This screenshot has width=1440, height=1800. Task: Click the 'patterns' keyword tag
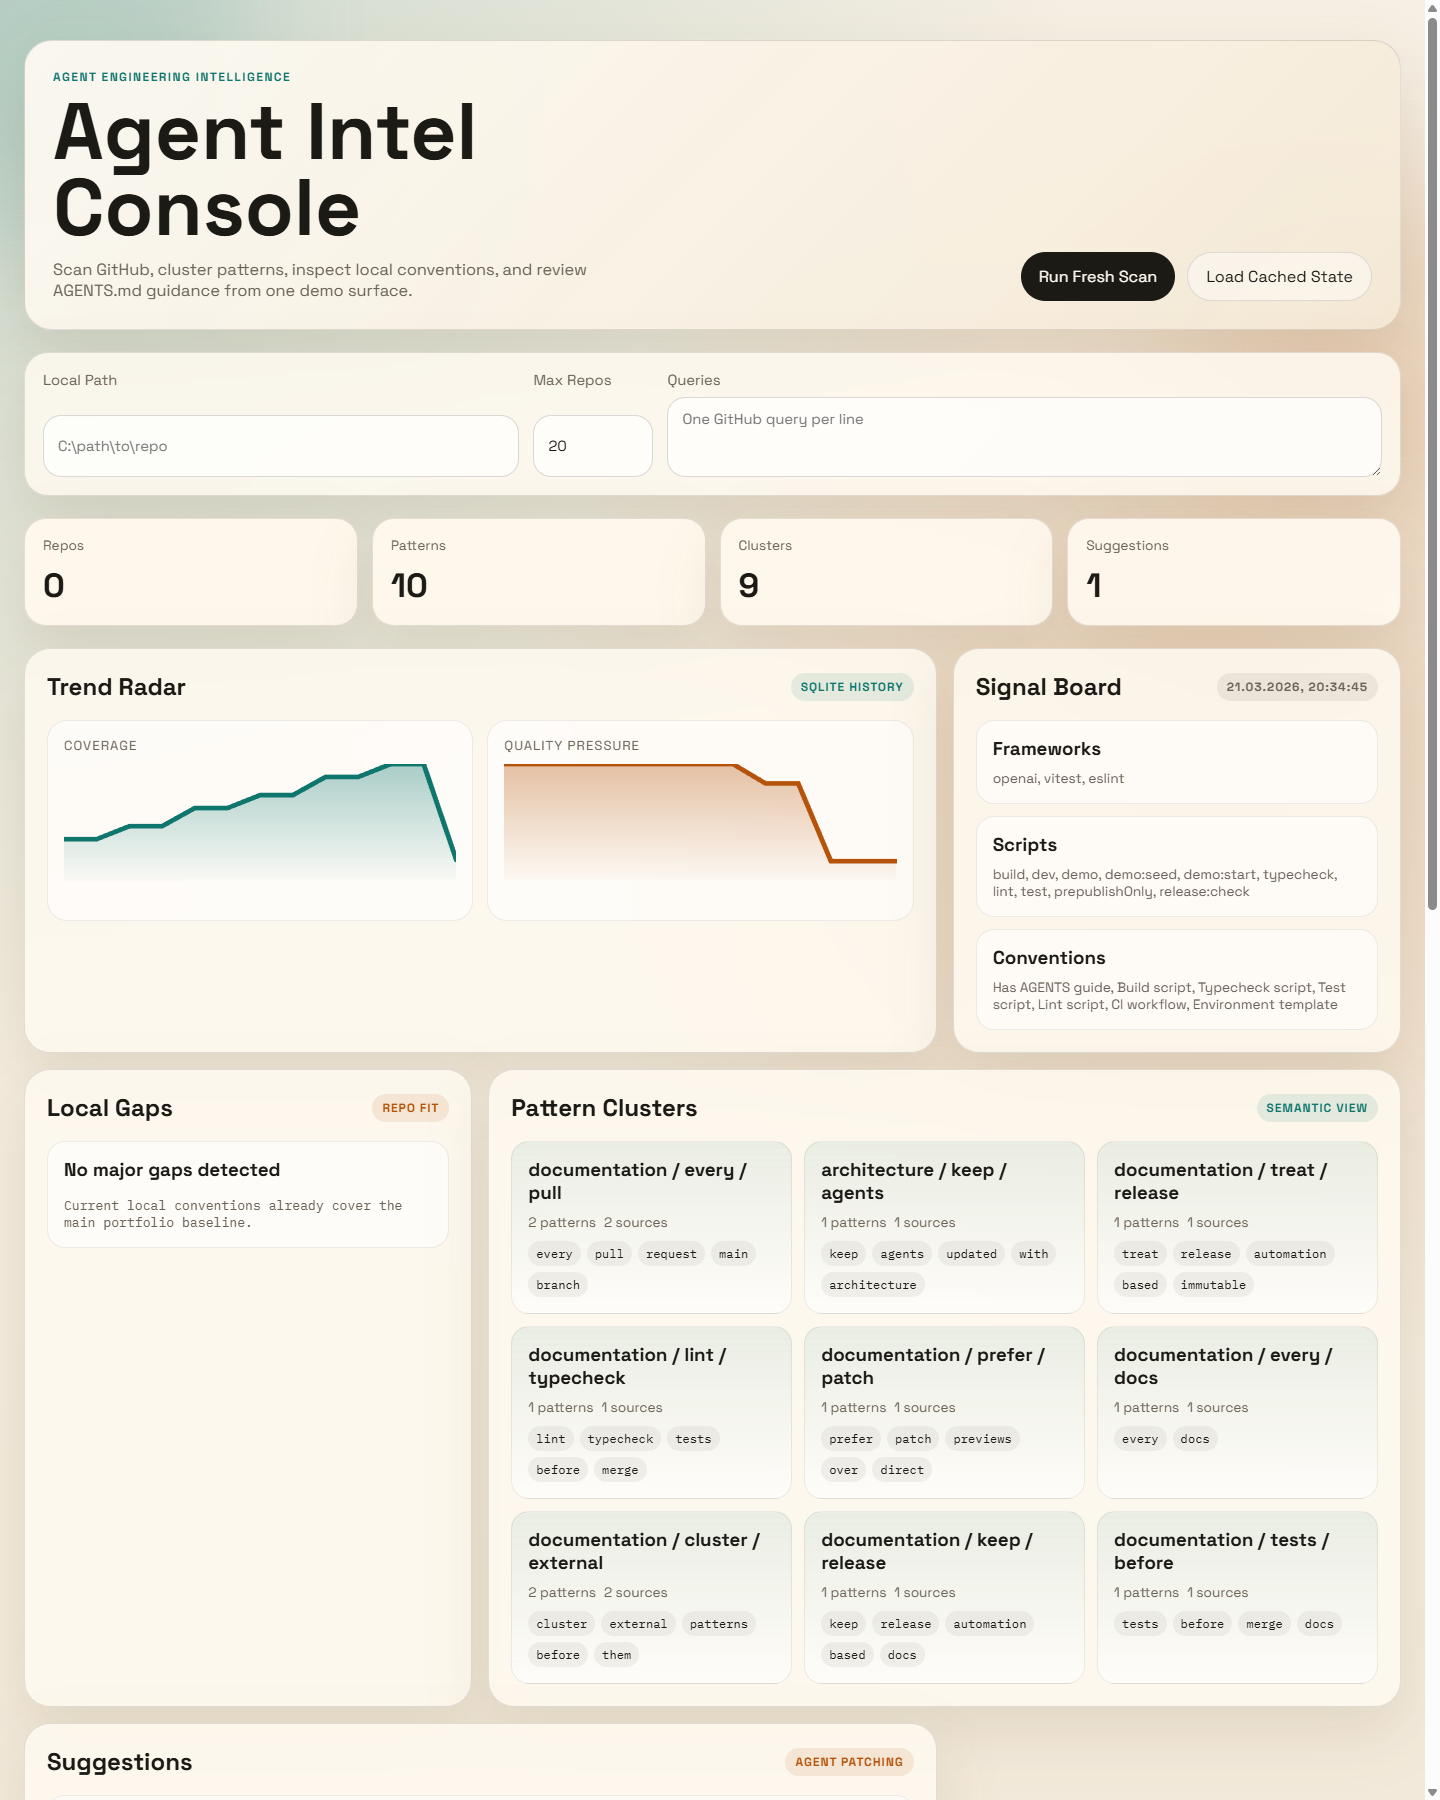click(719, 1624)
